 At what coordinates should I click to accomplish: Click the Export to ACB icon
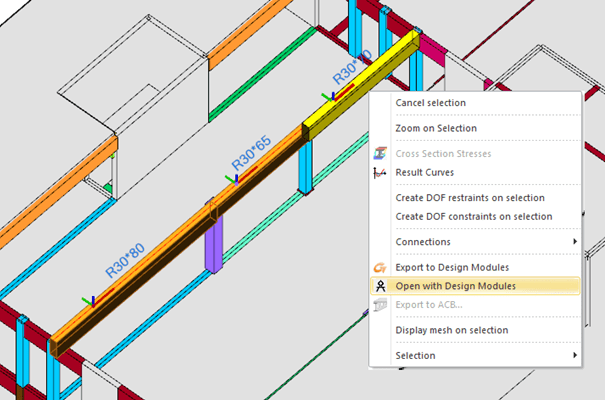(x=379, y=304)
